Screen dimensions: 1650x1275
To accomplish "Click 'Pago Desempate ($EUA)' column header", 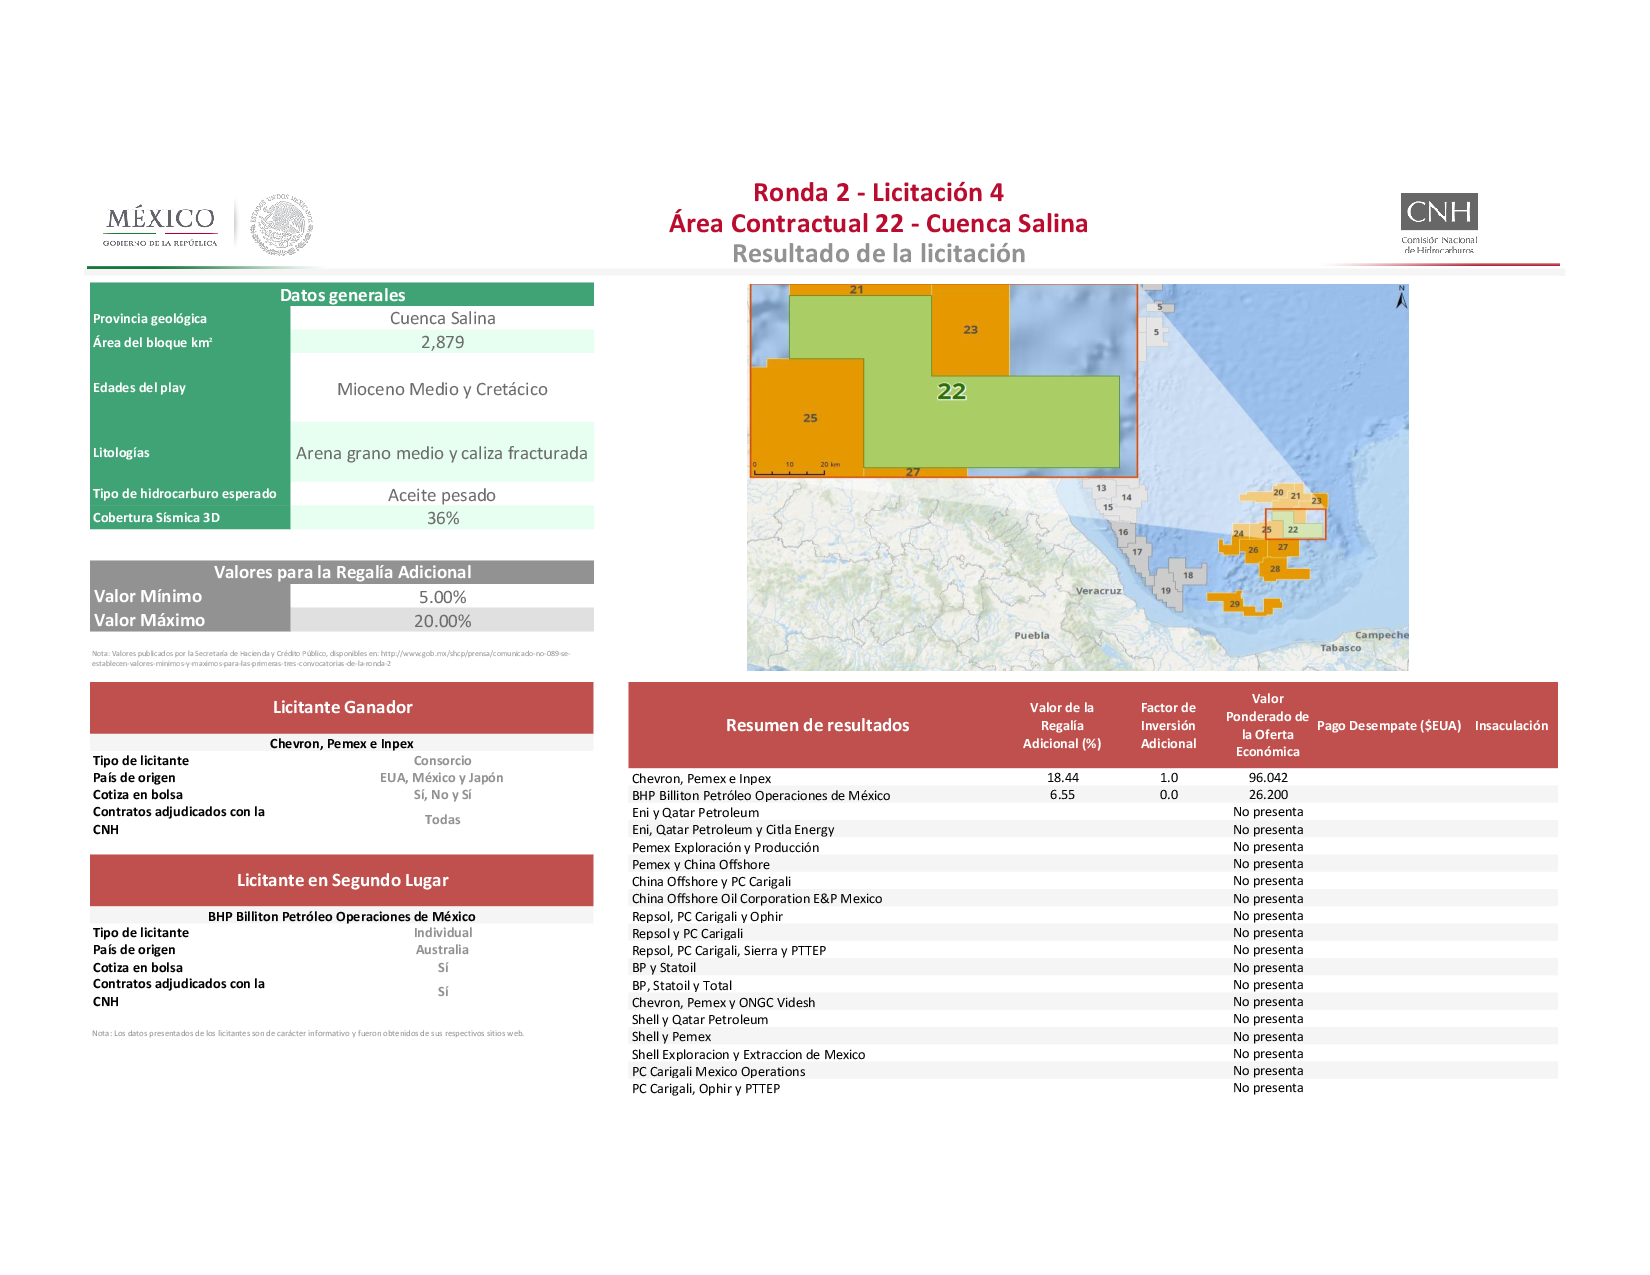I will pos(1389,725).
